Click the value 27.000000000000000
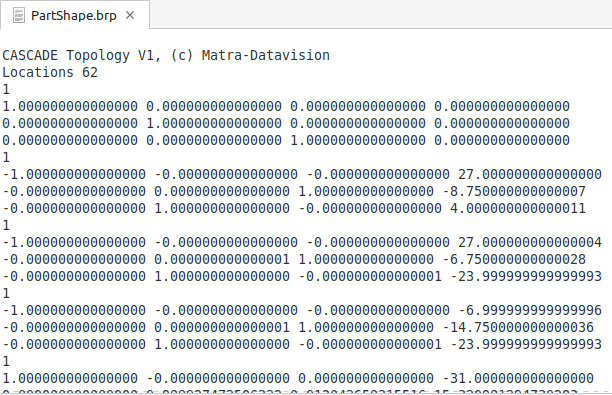Screen dimensions: 612x395 pos(530,174)
